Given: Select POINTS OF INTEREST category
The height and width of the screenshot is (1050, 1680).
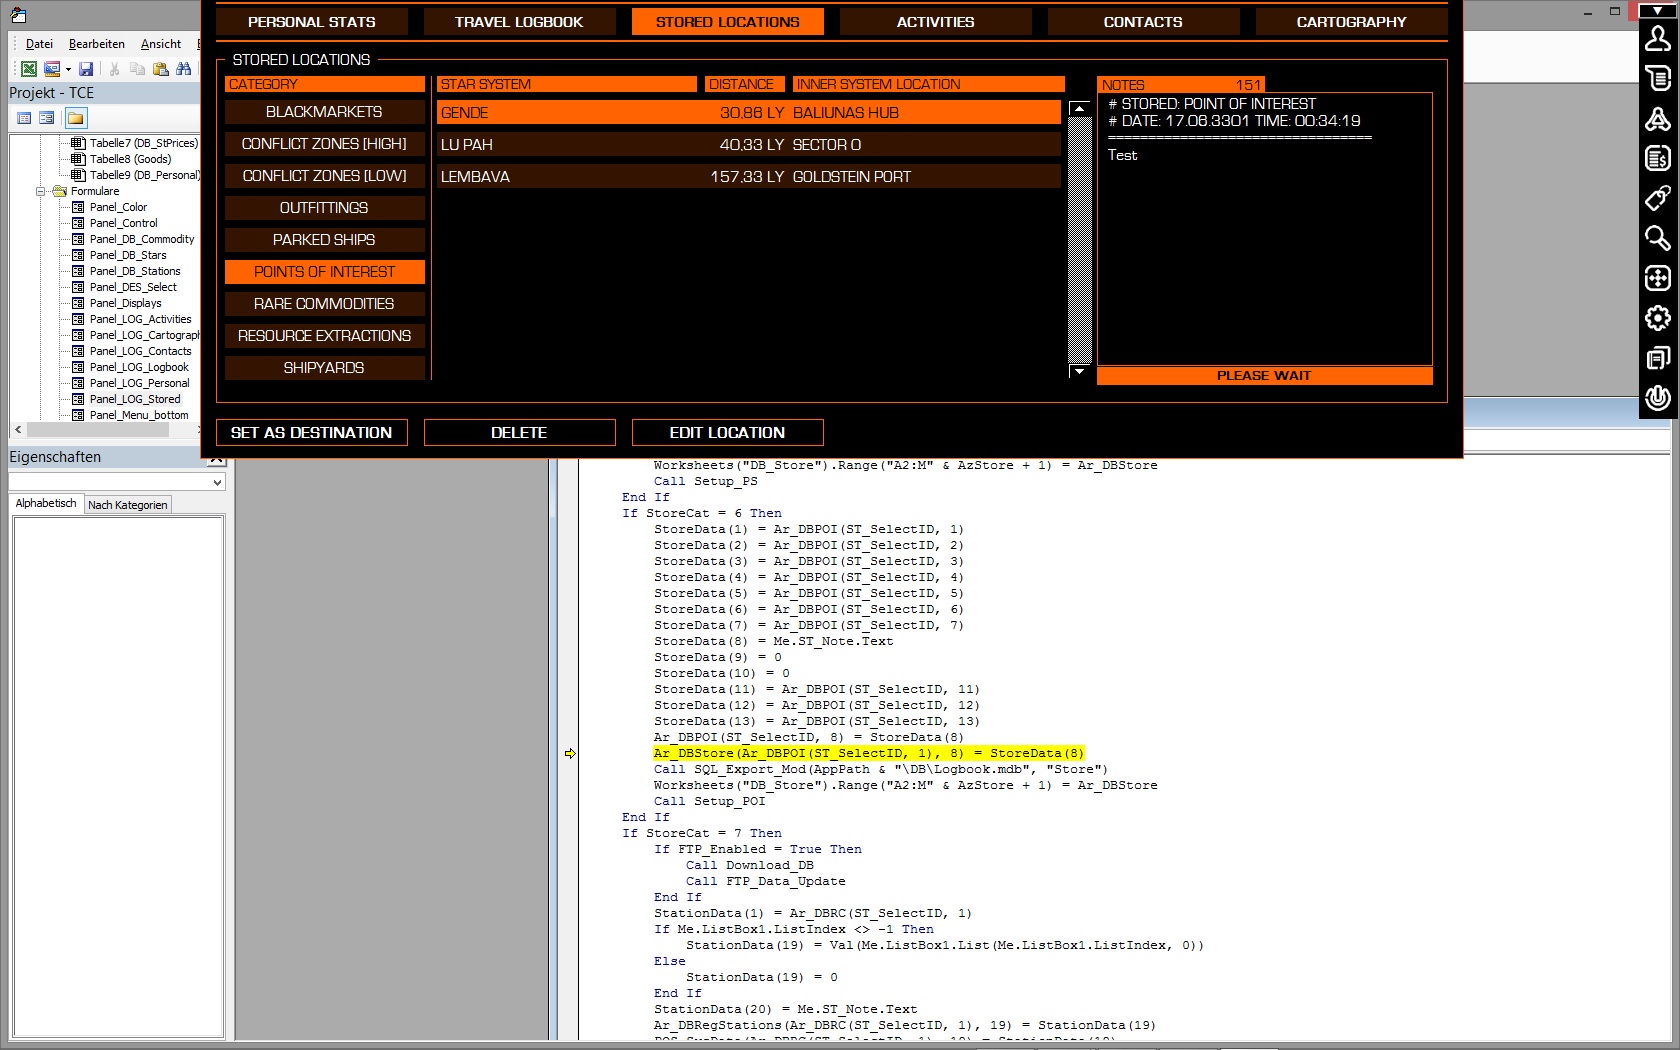Looking at the screenshot, I should coord(324,272).
